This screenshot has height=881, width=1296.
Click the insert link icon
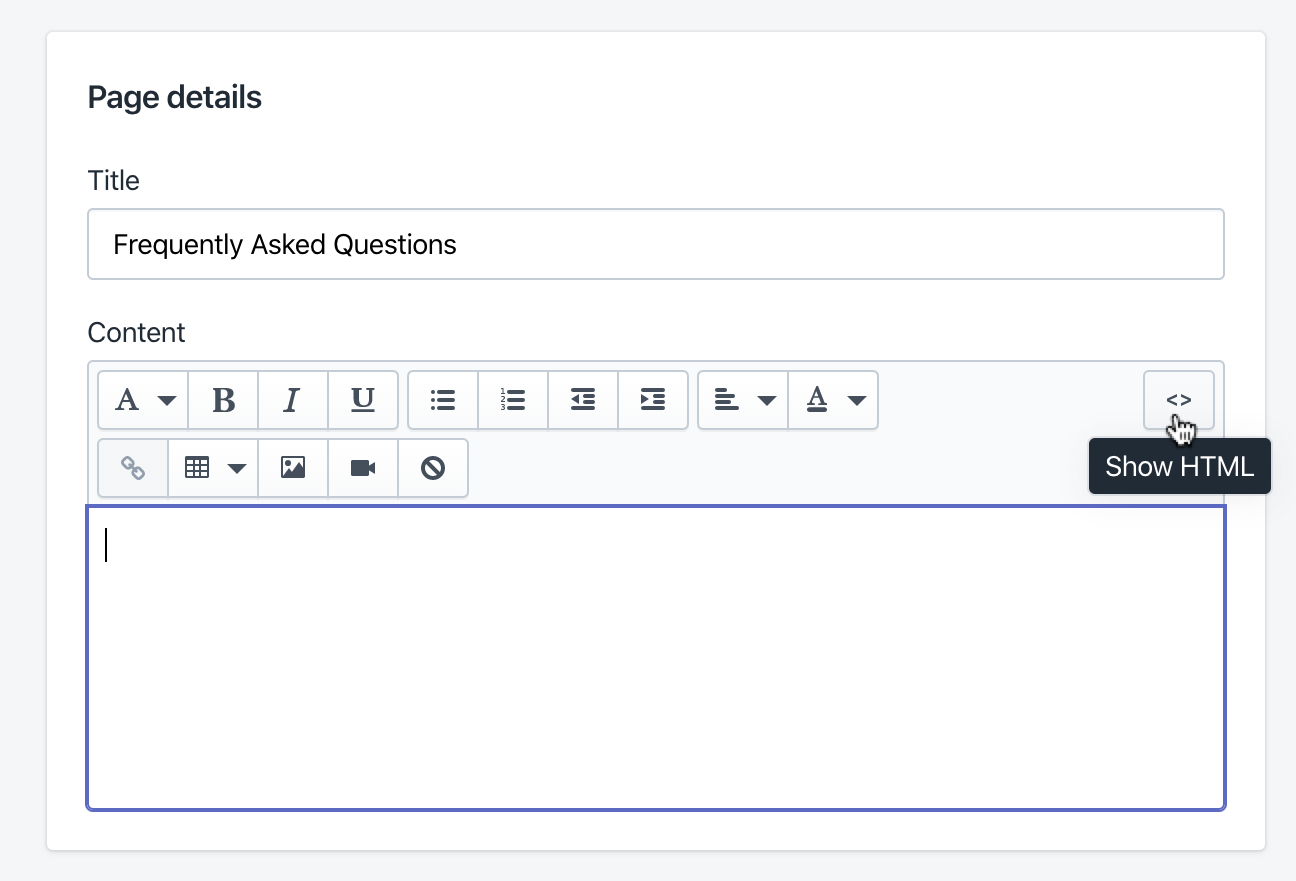tap(133, 467)
